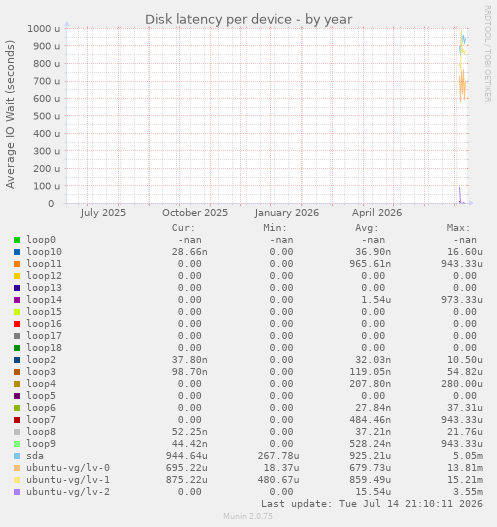Click the 'Avg:' column header
This screenshot has width=497, height=527.
coord(367,228)
